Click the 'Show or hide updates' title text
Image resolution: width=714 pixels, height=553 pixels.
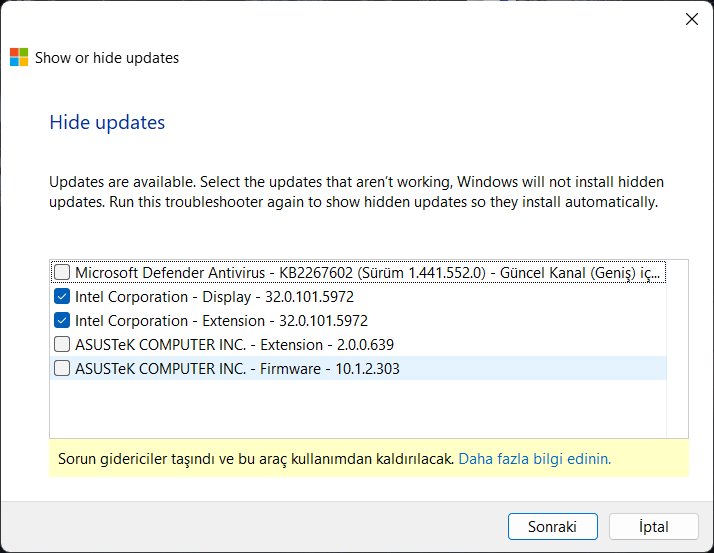(x=107, y=58)
